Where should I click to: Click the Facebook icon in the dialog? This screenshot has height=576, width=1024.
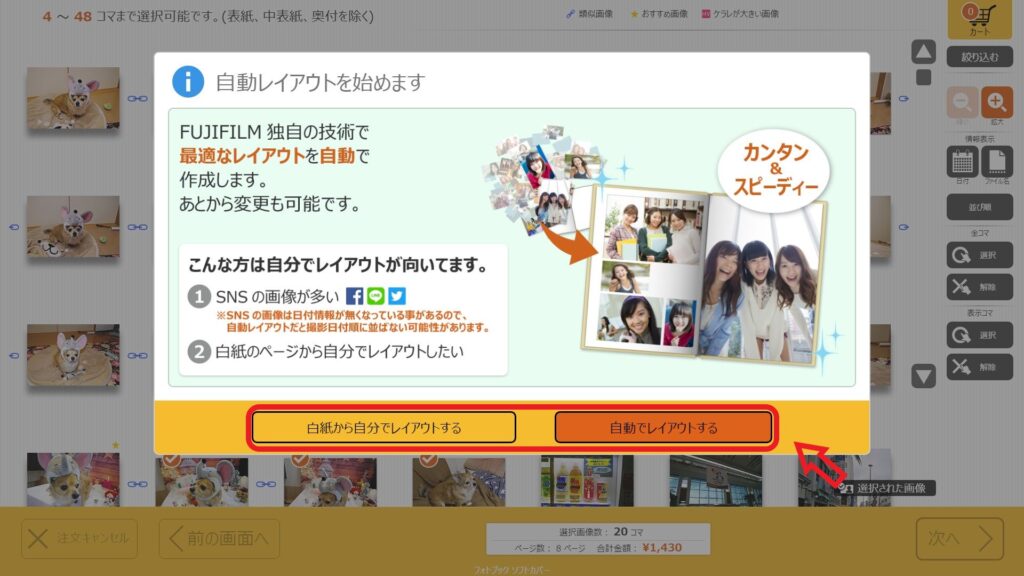[354, 296]
